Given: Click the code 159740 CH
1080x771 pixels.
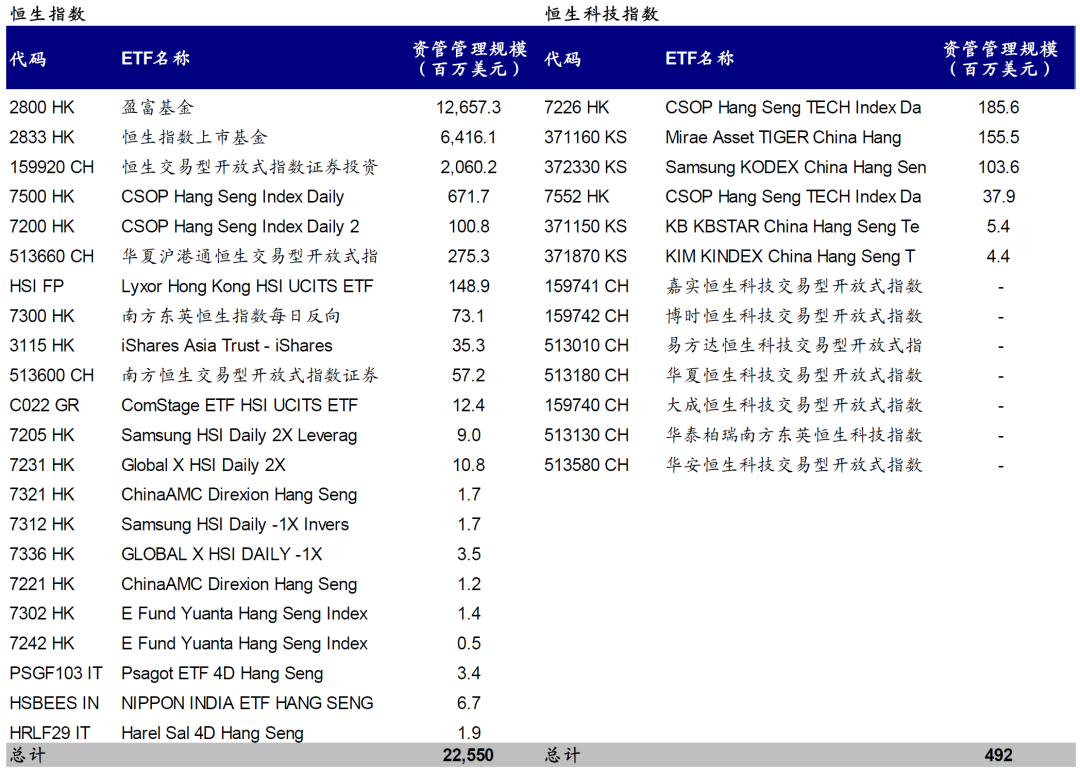Looking at the screenshot, I should (x=587, y=405).
